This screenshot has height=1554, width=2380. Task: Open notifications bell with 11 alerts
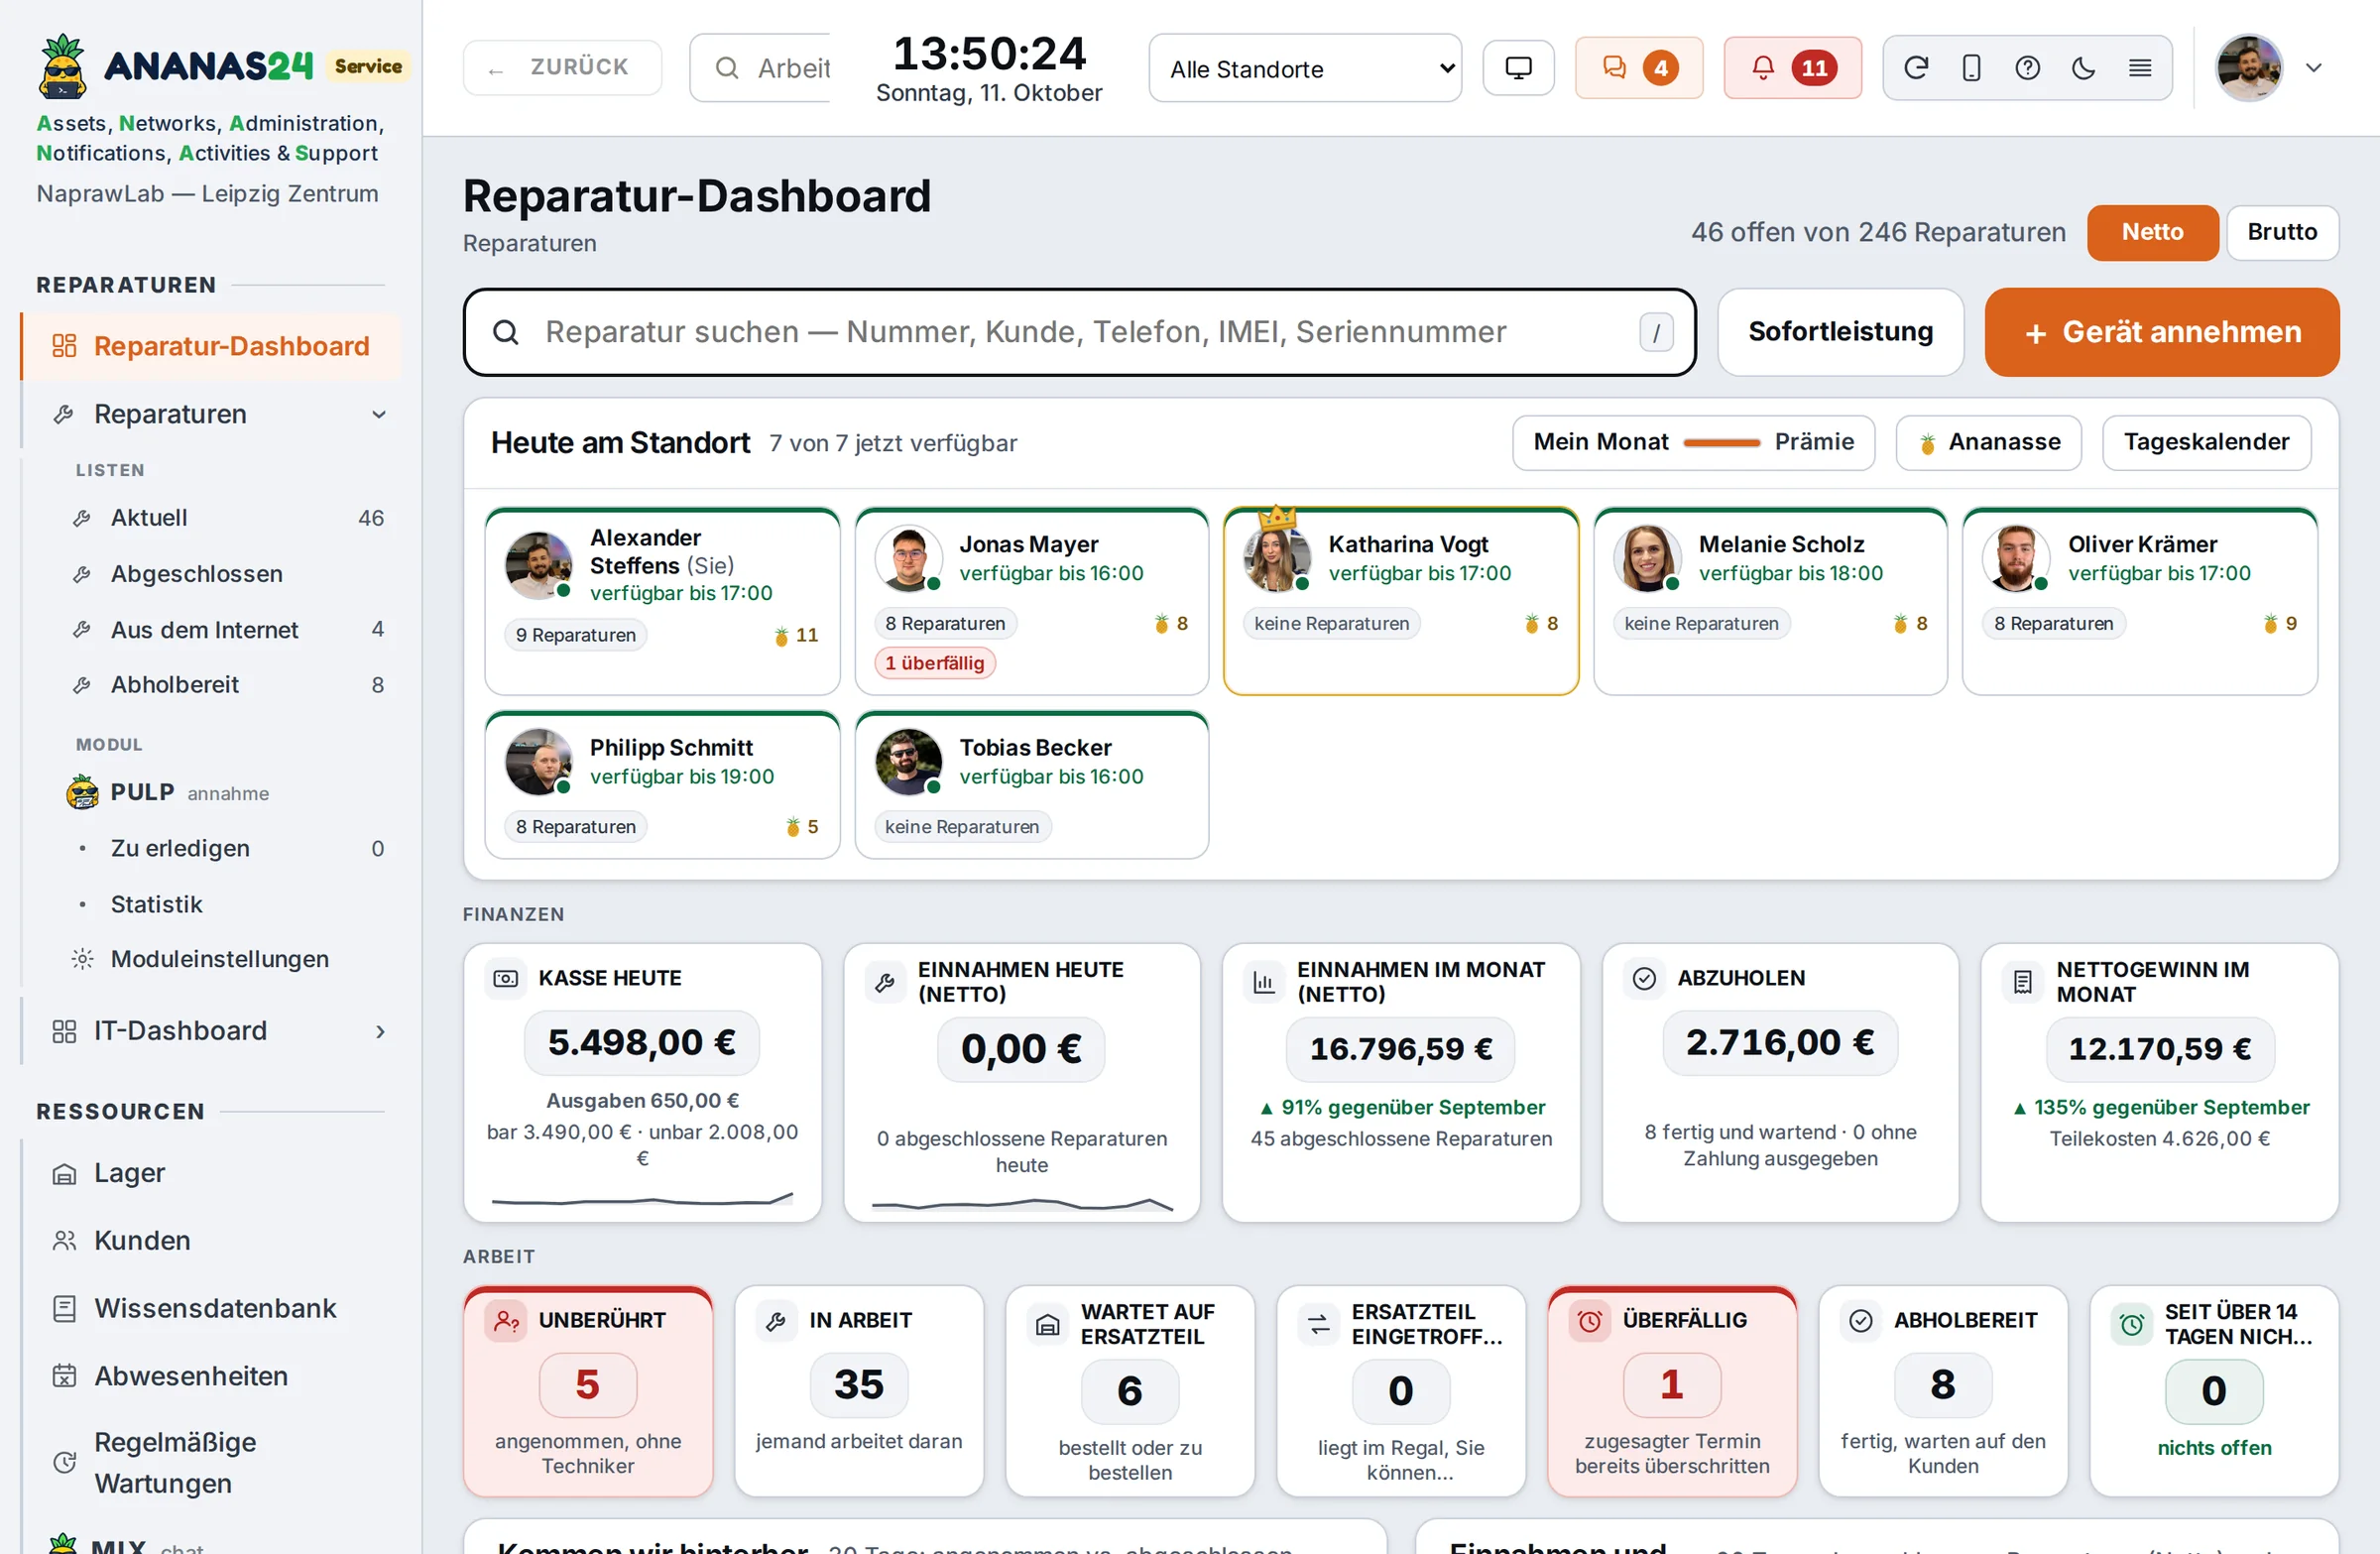click(x=1792, y=68)
